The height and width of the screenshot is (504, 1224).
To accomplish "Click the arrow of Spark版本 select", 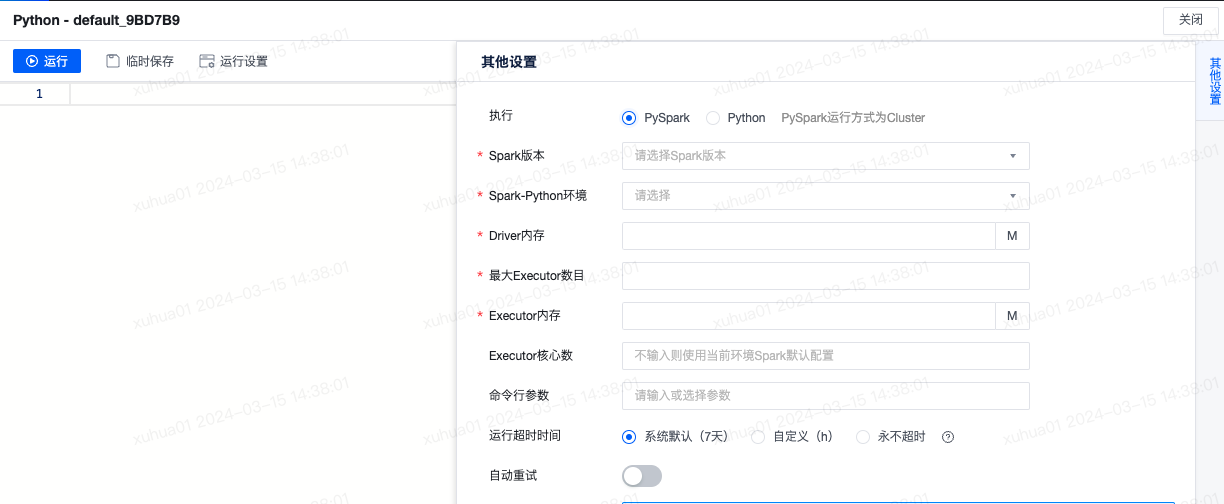I will [1012, 156].
